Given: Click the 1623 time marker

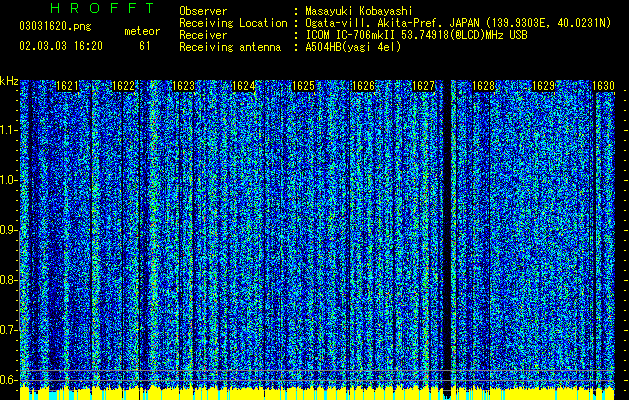Looking at the screenshot, I should point(183,86).
